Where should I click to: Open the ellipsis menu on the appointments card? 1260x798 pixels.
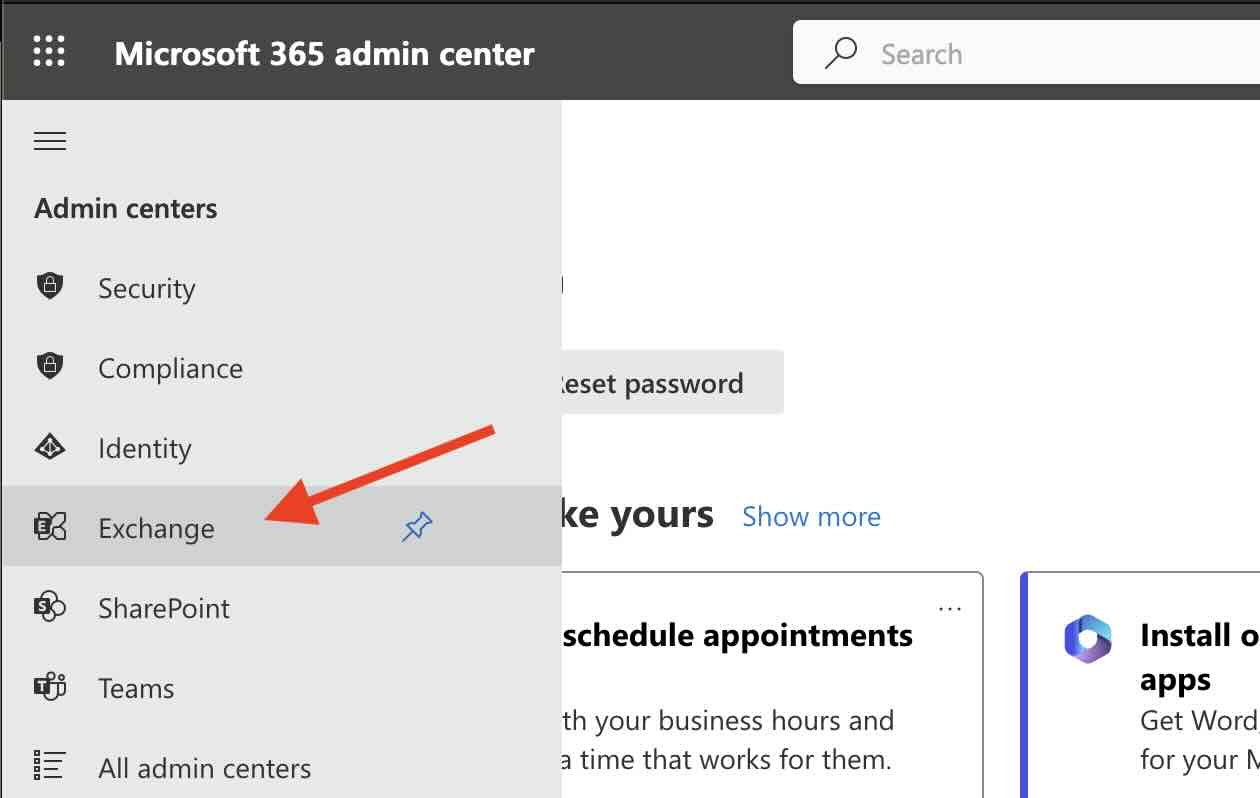click(949, 608)
